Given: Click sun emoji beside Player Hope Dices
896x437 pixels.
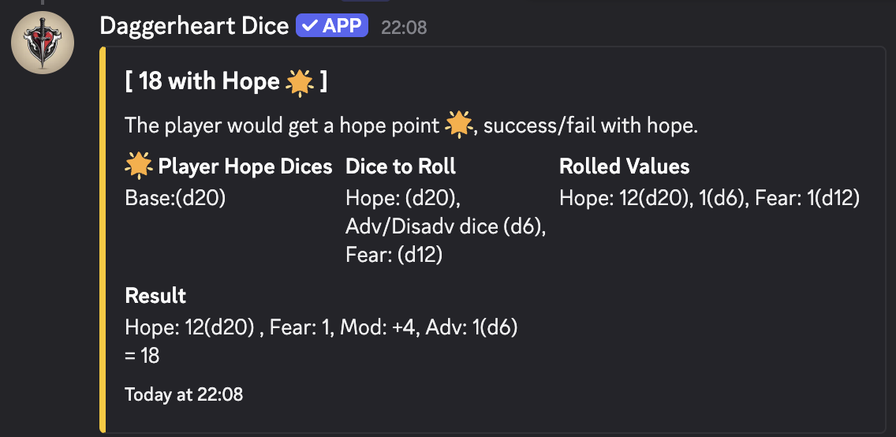Looking at the screenshot, I should 139,166.
